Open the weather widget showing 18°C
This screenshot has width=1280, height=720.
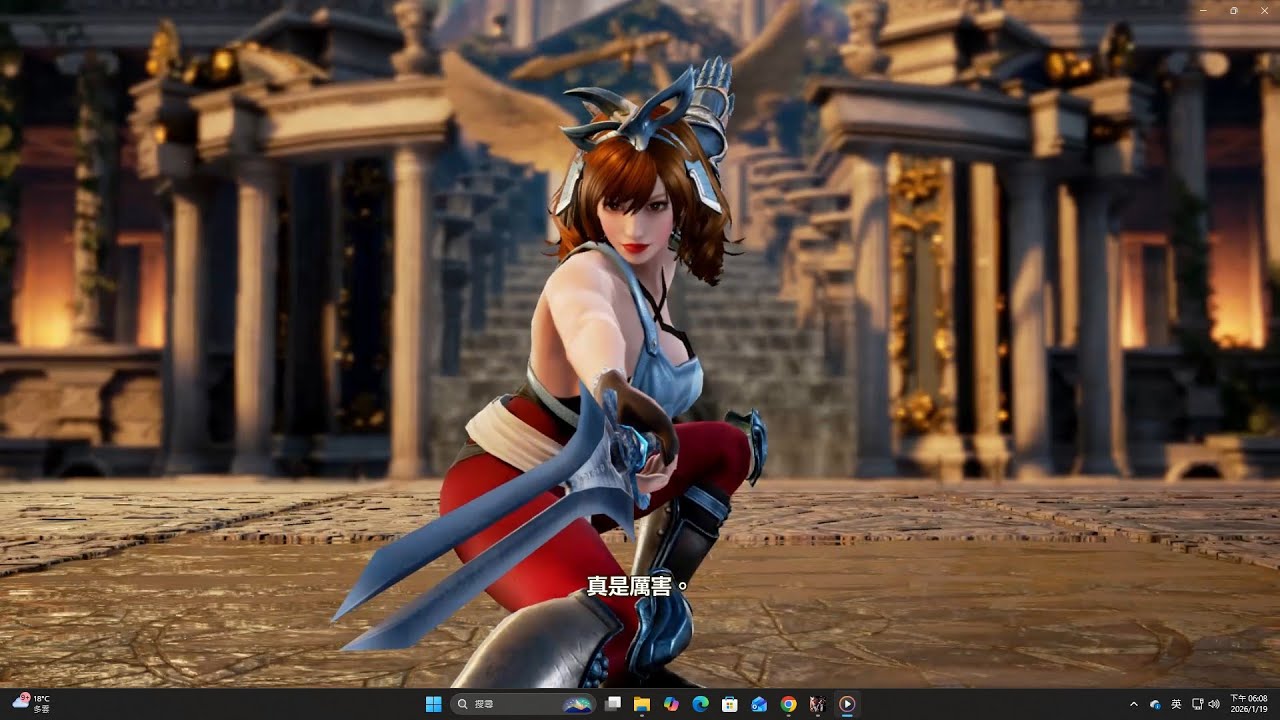pos(31,704)
